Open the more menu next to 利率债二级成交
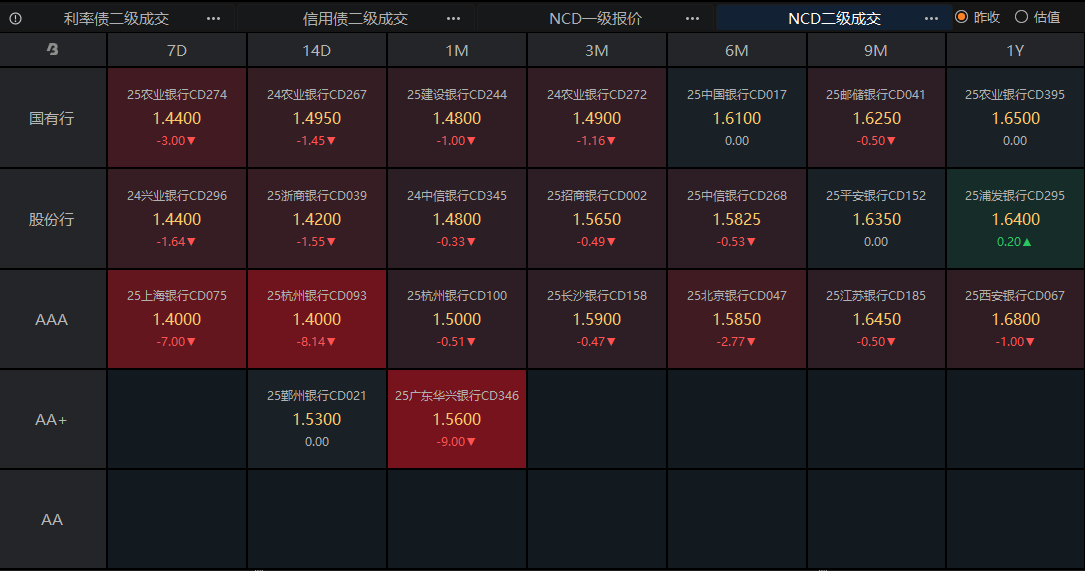The width and height of the screenshot is (1085, 571). (213, 19)
